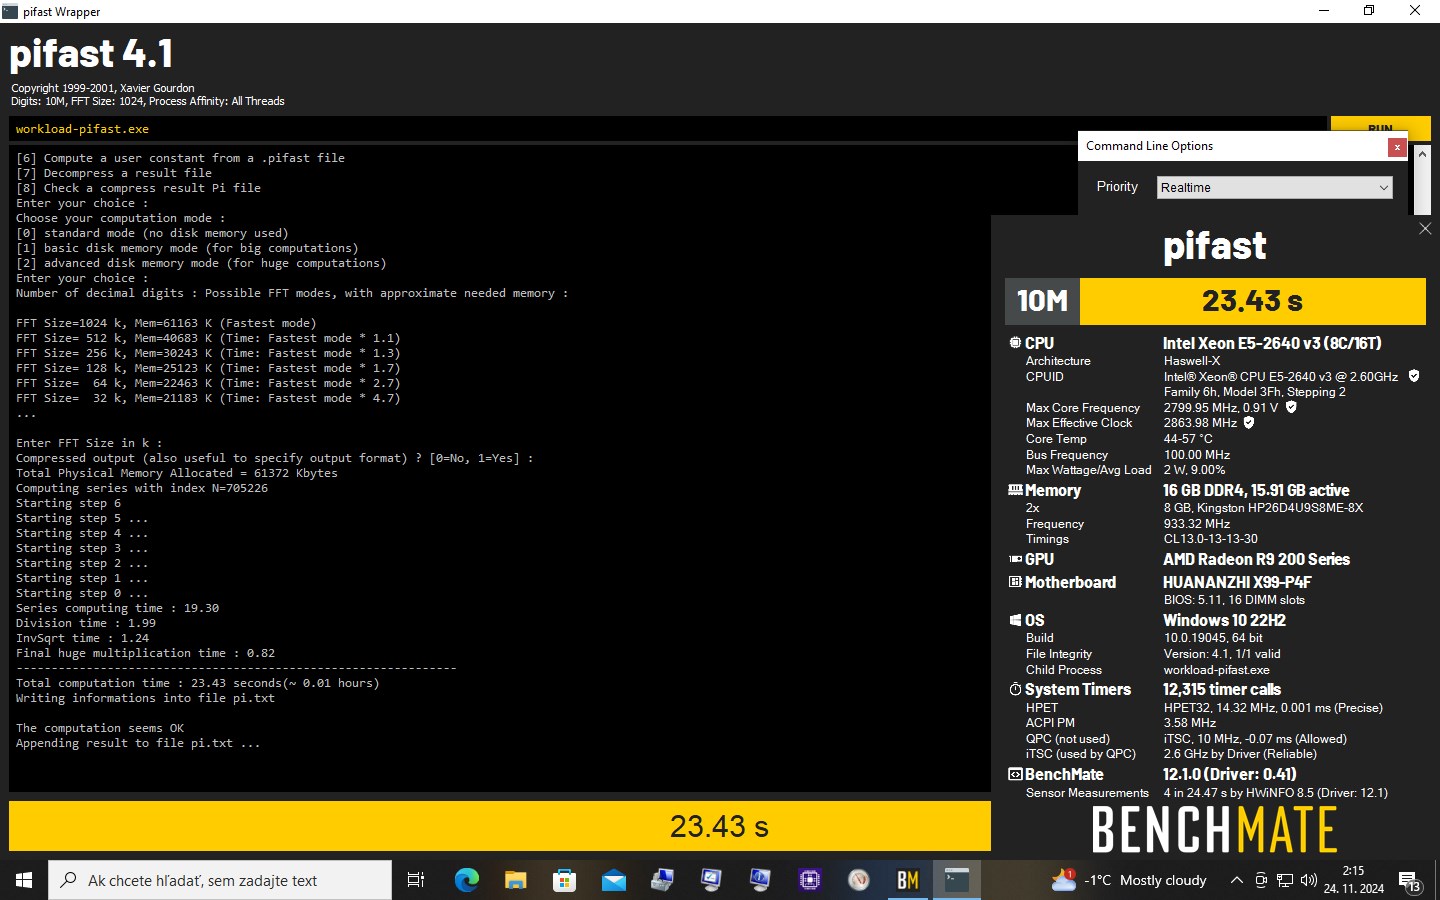Click the OS Windows logo icon
Image resolution: width=1440 pixels, height=900 pixels.
coord(1015,620)
